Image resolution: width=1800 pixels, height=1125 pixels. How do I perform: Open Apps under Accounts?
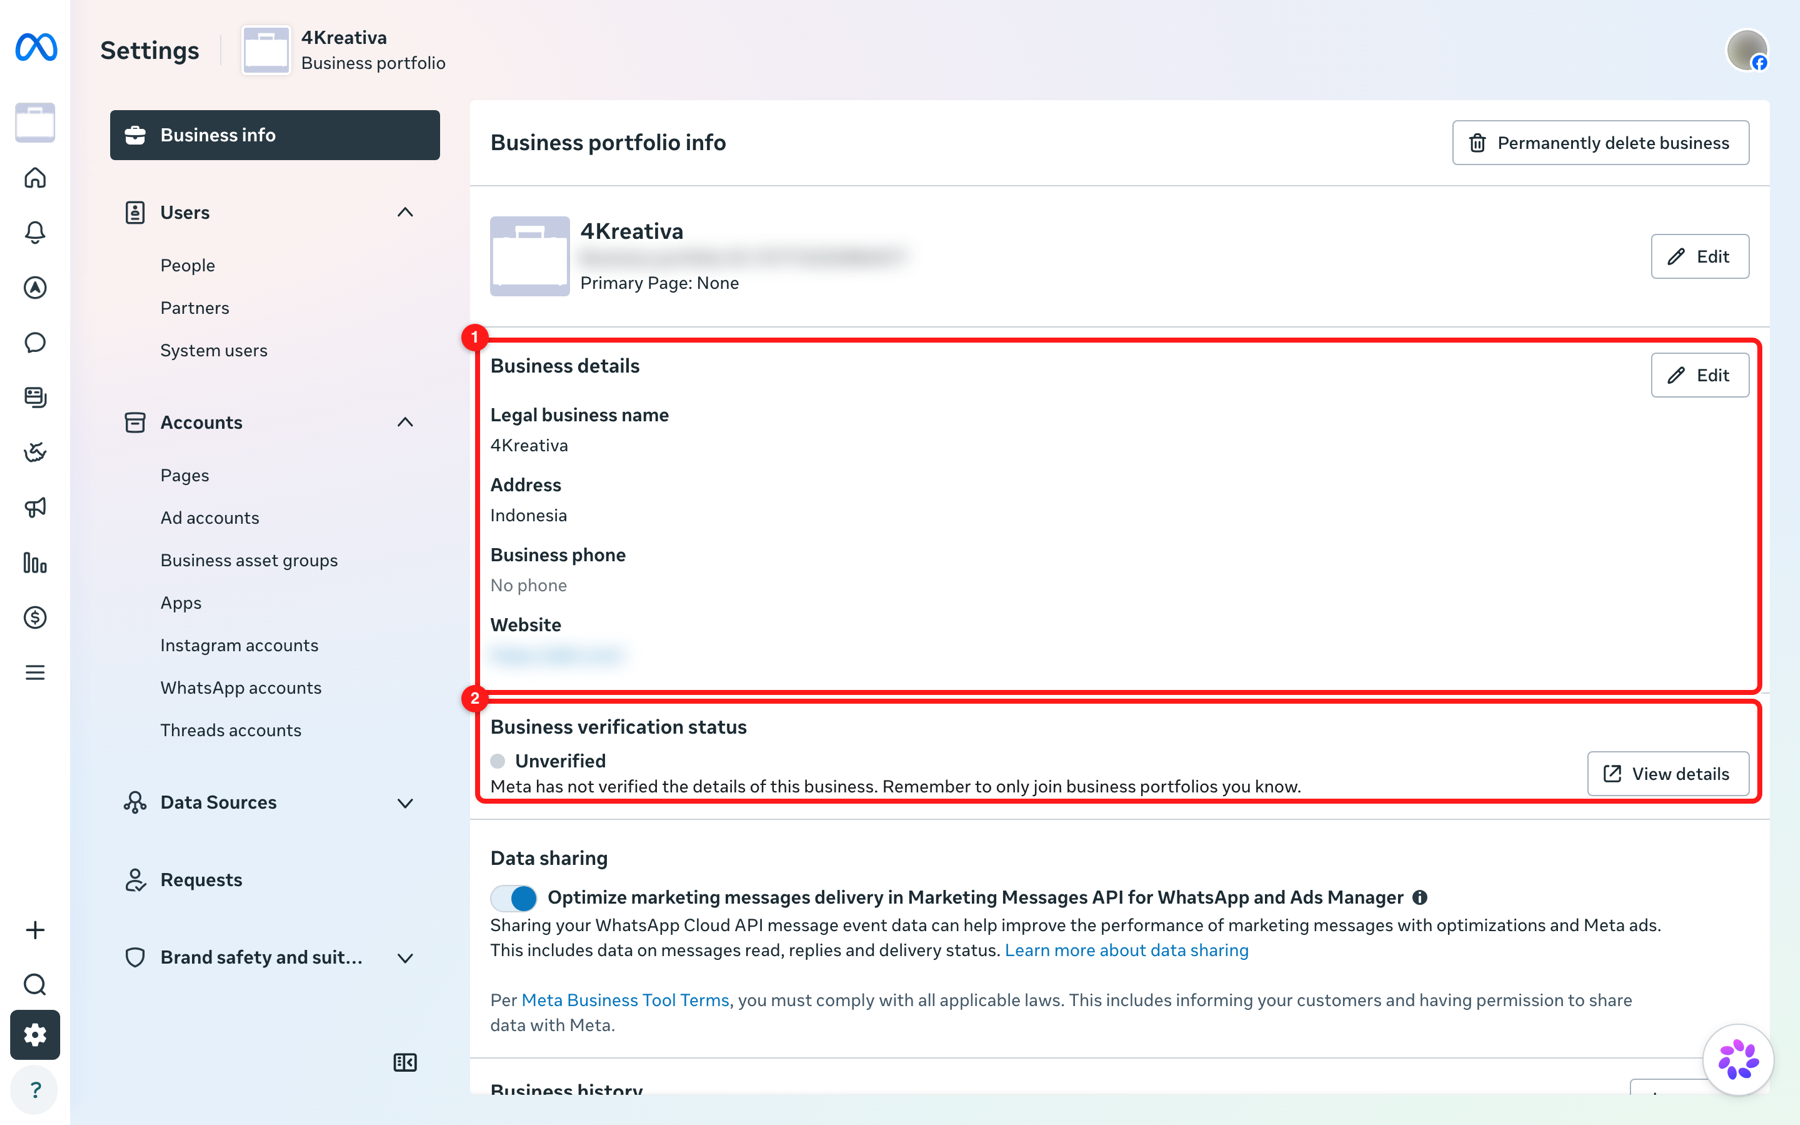click(x=181, y=603)
